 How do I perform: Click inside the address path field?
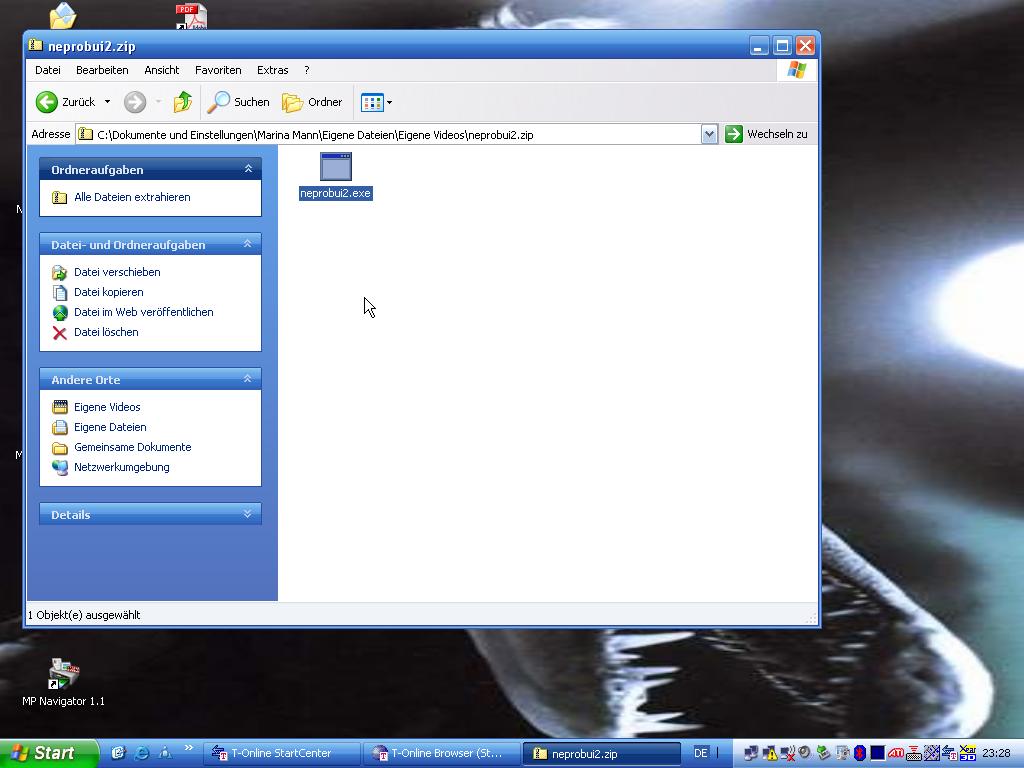(400, 134)
